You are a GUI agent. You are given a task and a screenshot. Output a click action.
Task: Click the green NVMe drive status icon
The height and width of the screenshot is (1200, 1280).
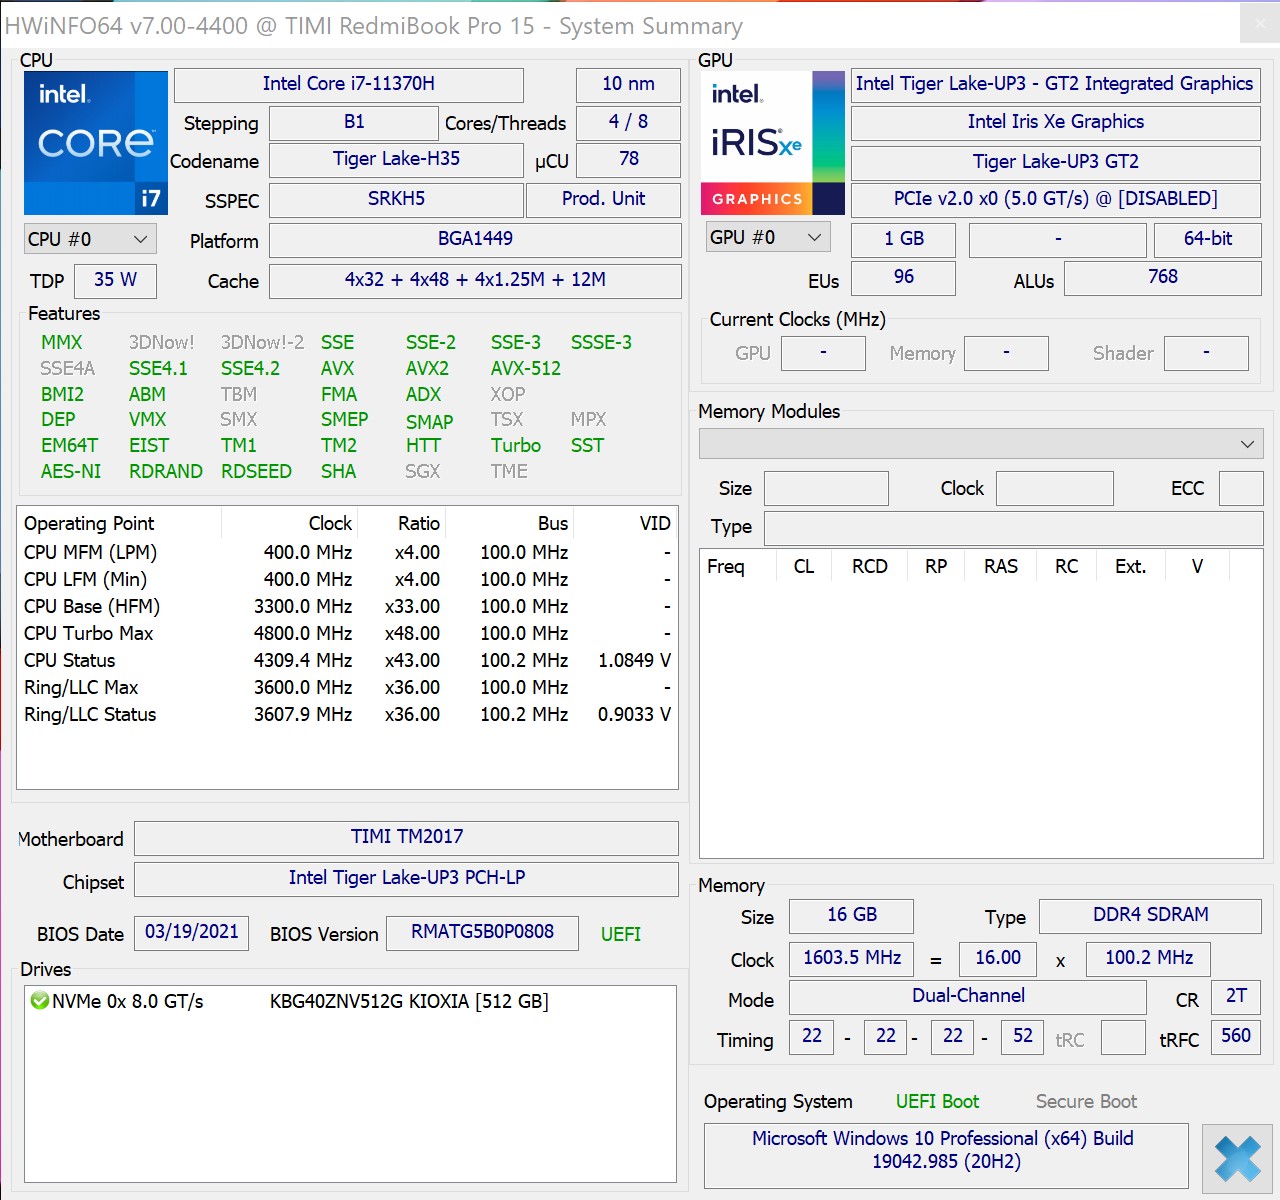tap(39, 1001)
